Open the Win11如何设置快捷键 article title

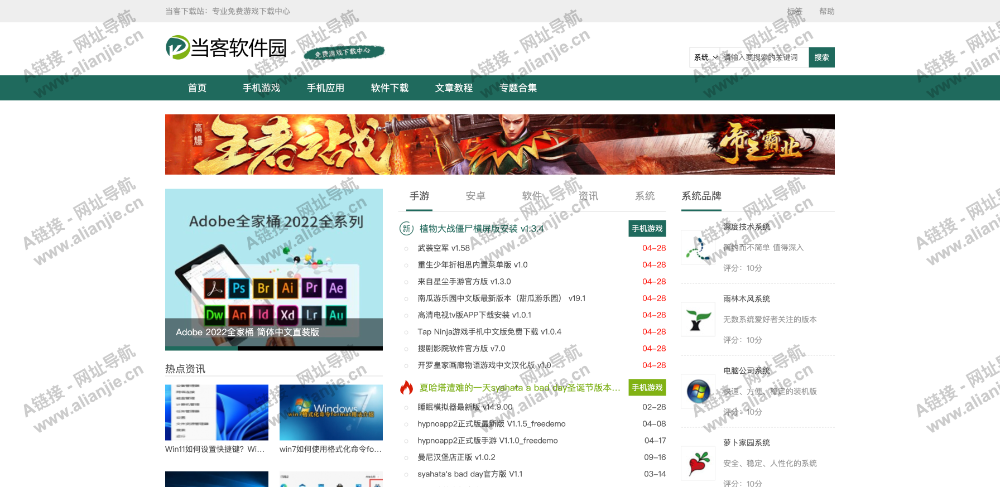pyautogui.click(x=215, y=449)
